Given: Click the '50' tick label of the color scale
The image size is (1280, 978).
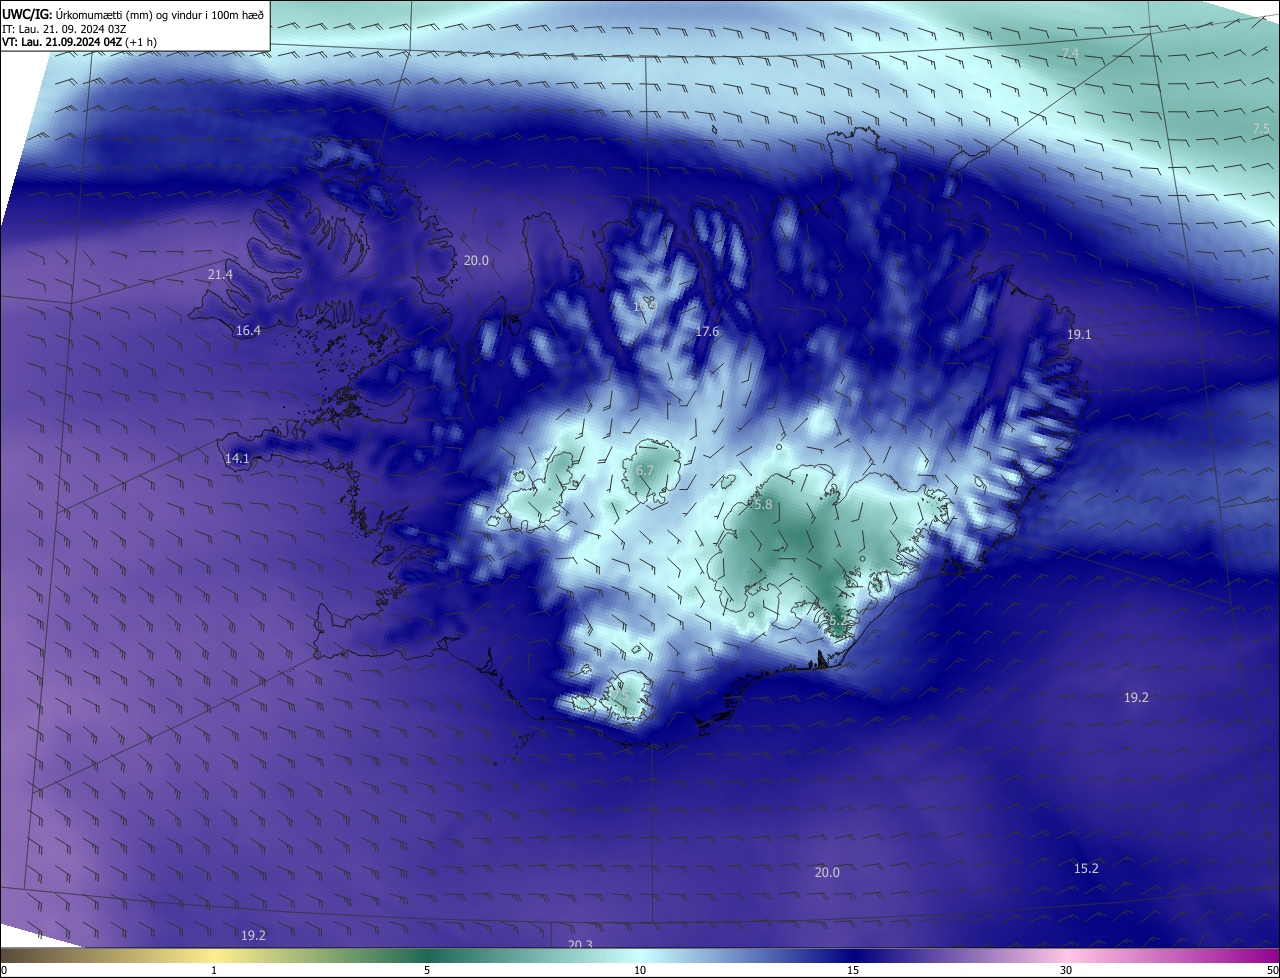Looking at the screenshot, I should 1272,970.
